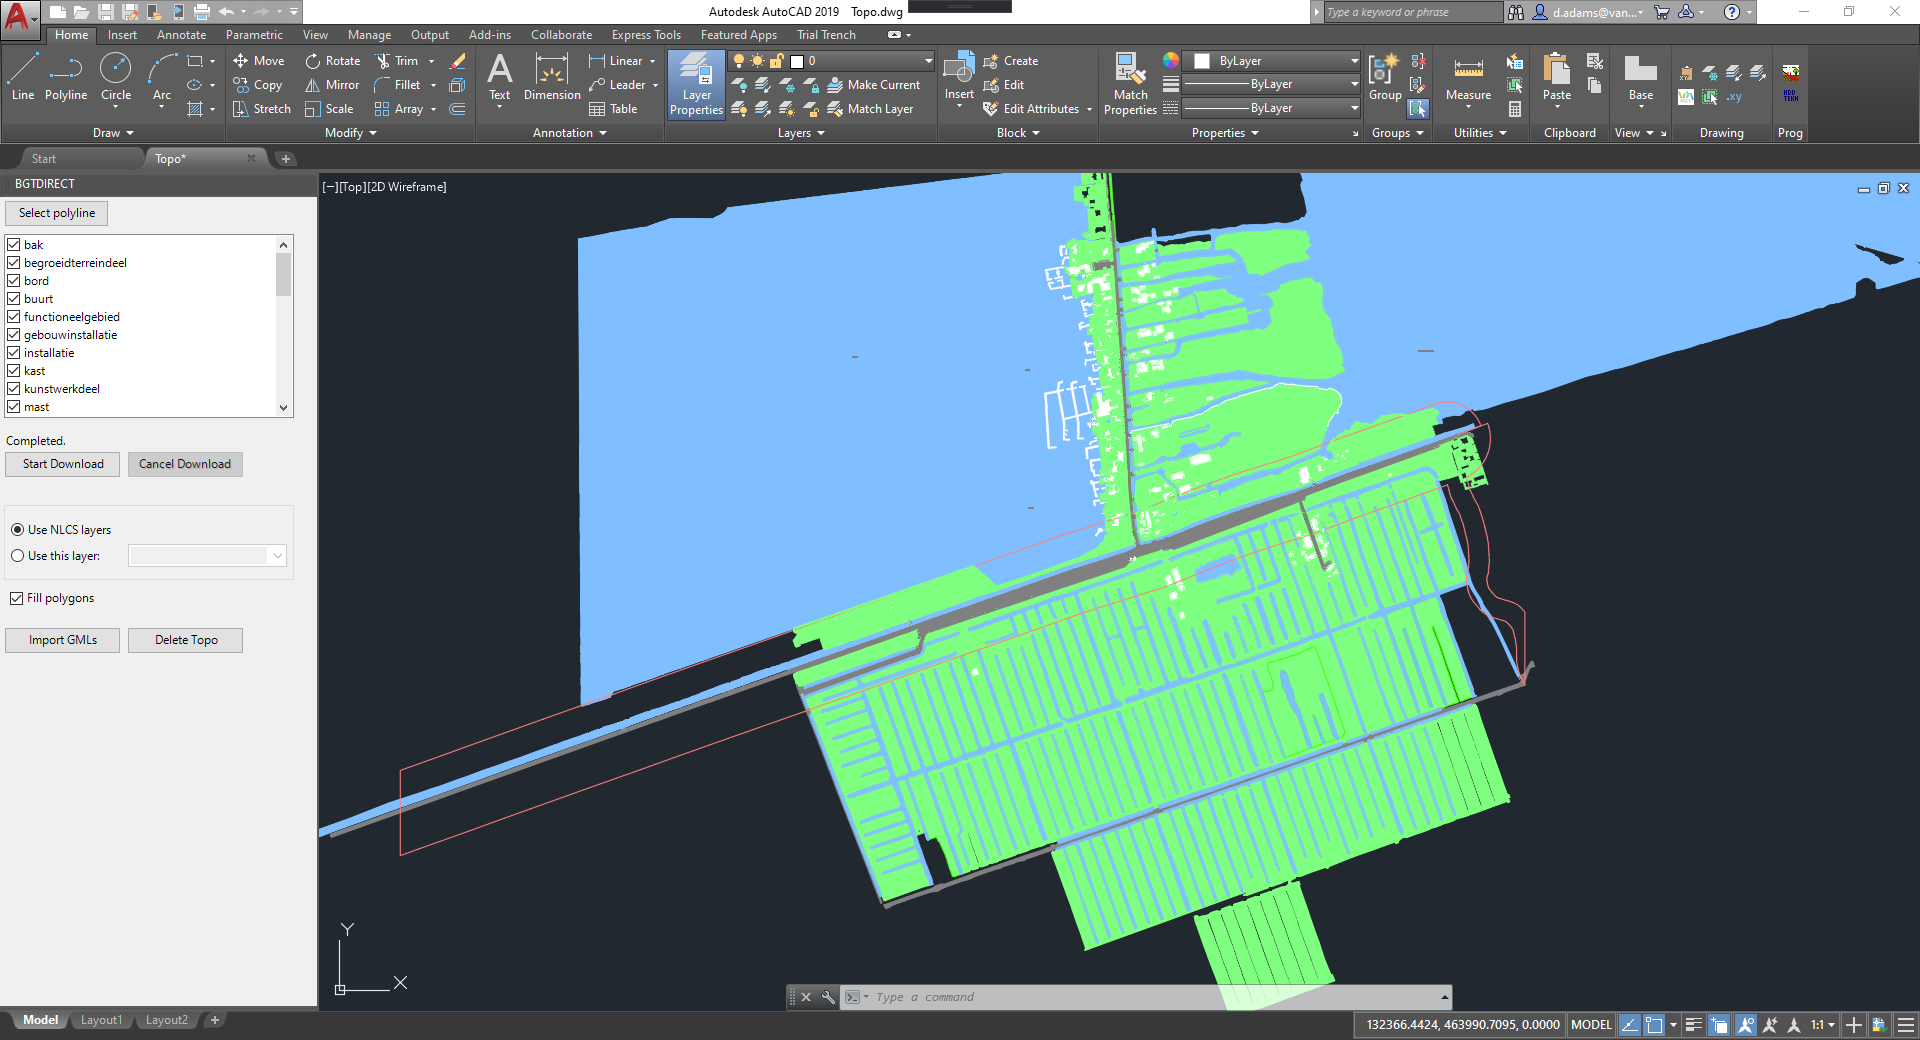The width and height of the screenshot is (1920, 1040).
Task: Toggle the Fill polygons checkbox
Action: (x=17, y=598)
